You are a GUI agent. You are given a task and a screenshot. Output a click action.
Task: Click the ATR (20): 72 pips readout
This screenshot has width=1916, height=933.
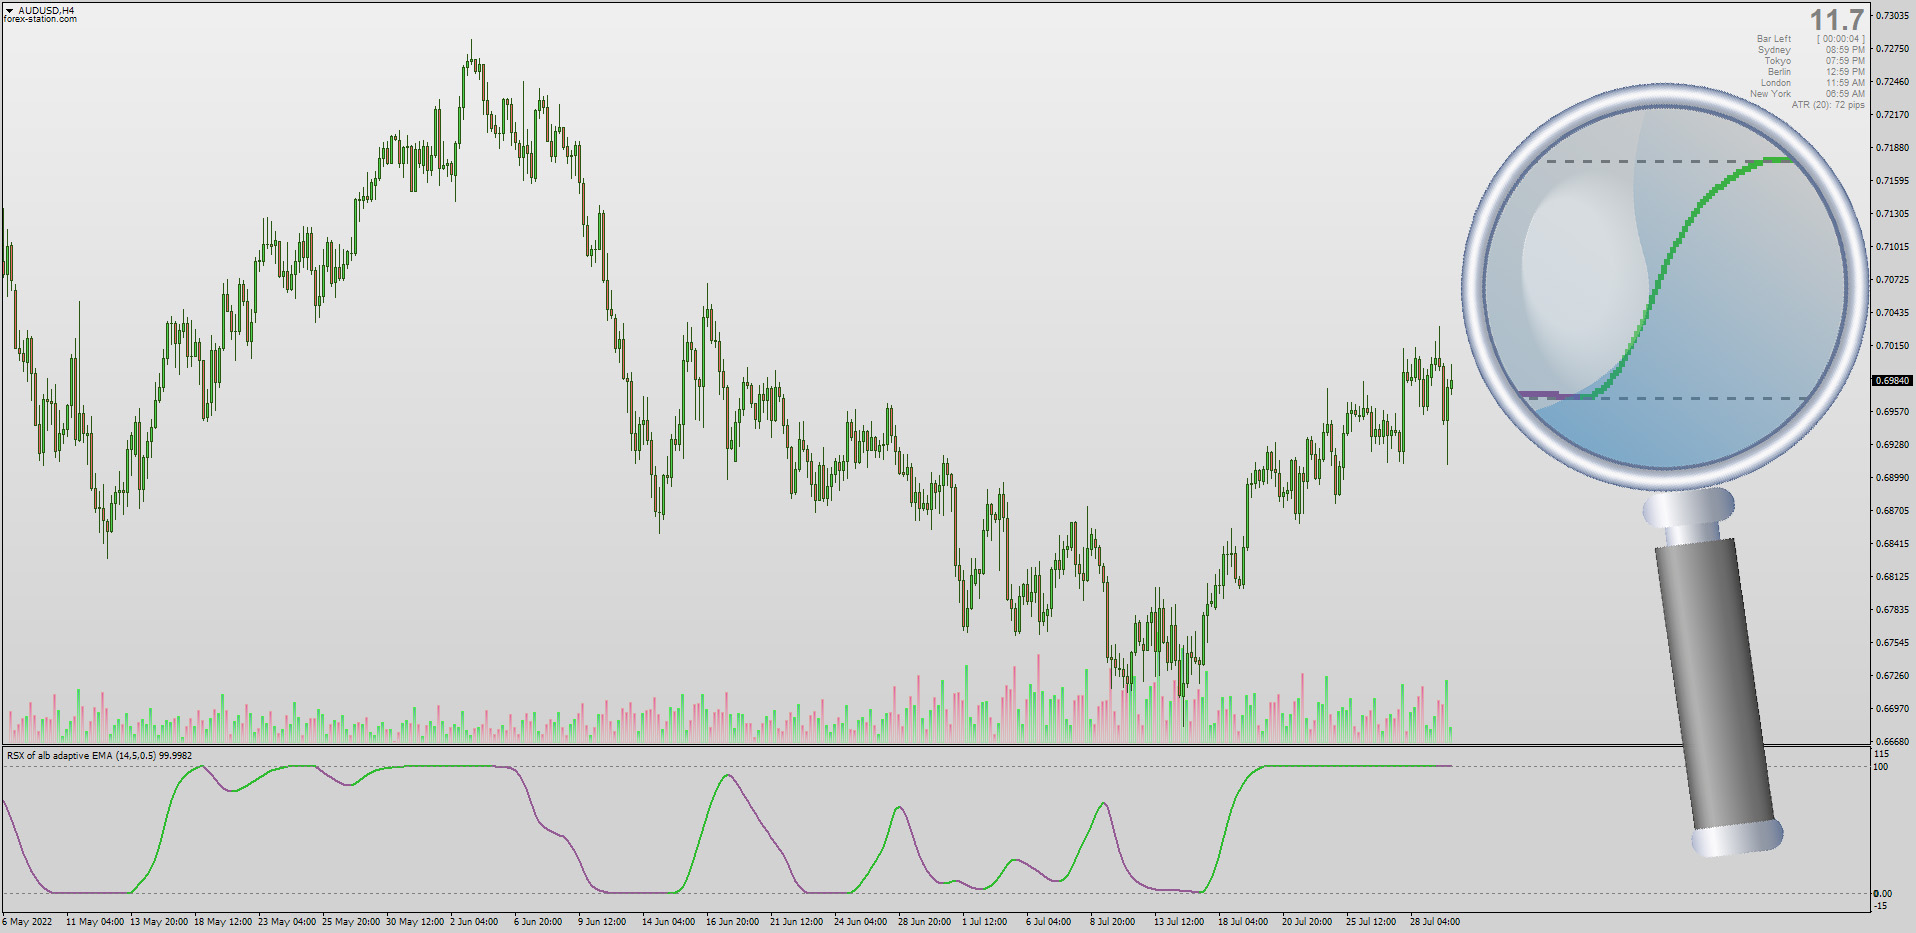click(x=1828, y=105)
